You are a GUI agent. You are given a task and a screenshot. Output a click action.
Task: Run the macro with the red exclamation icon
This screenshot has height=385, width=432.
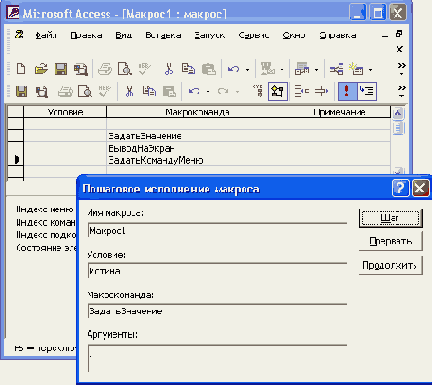347,91
